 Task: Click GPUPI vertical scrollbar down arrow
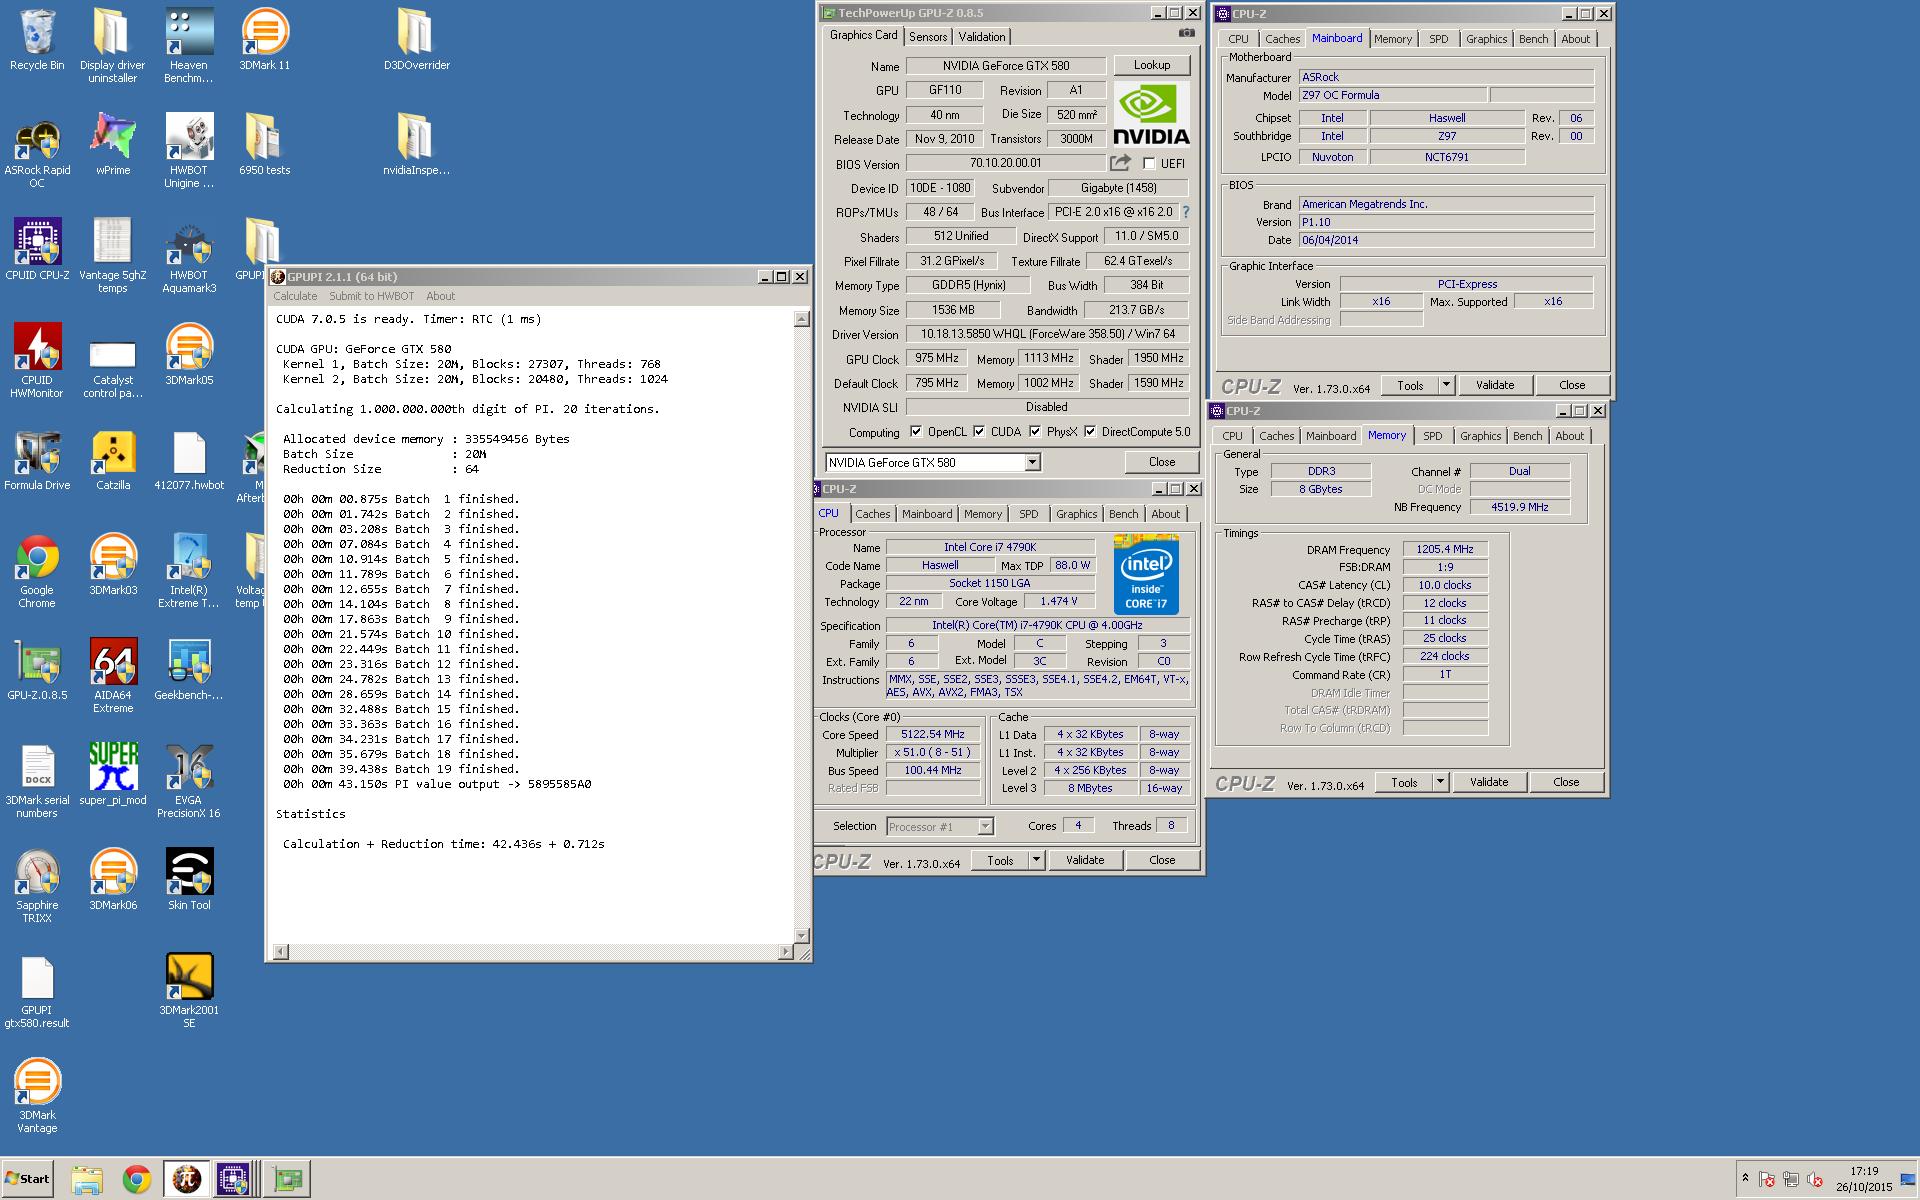tap(801, 936)
